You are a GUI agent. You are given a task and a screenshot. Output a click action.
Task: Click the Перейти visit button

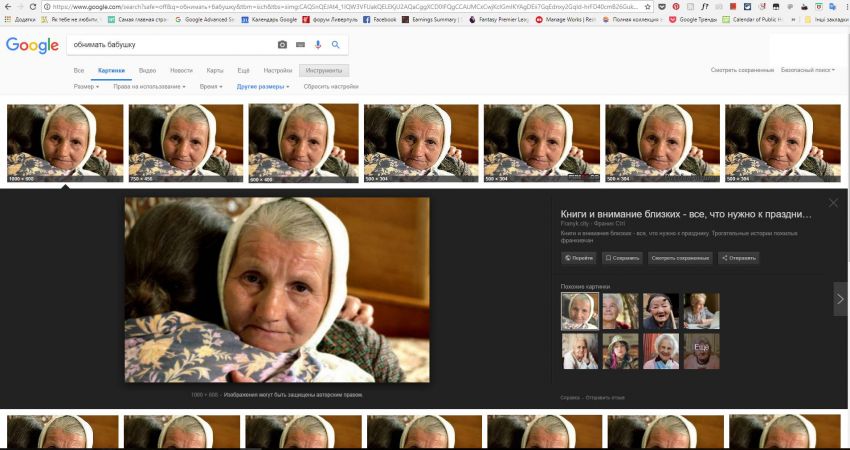click(579, 258)
